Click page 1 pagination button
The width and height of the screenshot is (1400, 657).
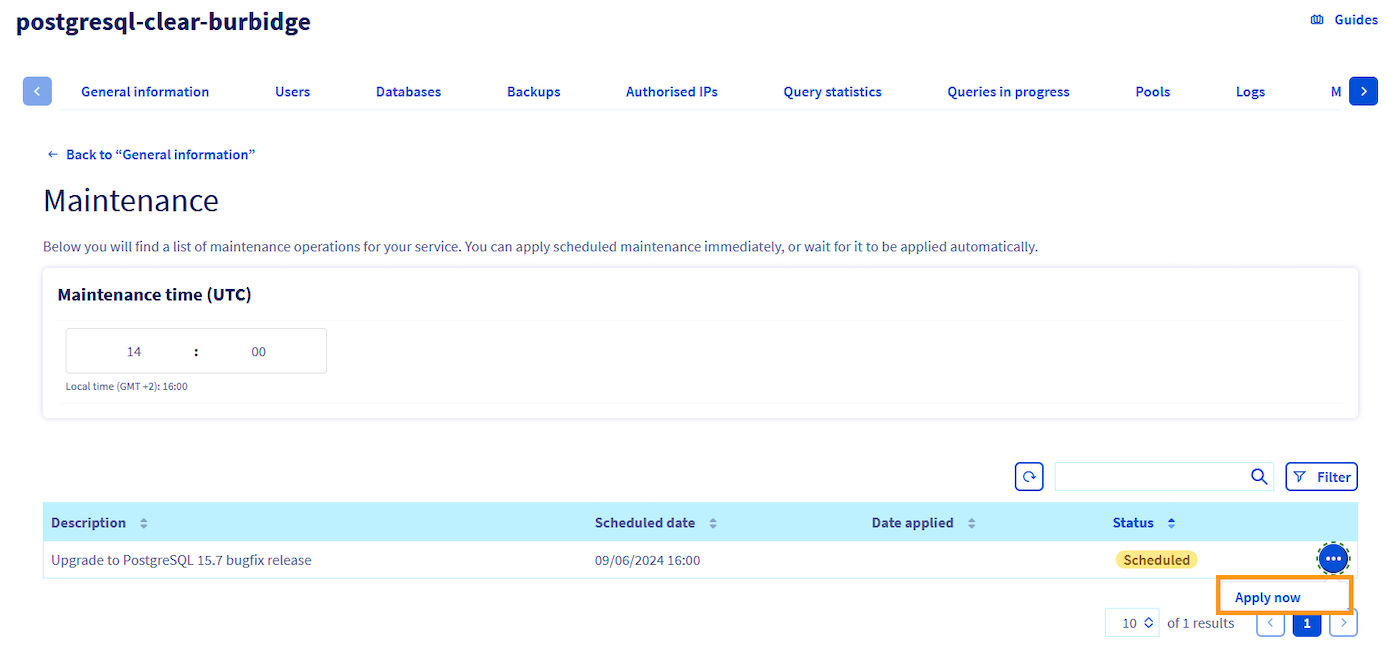(1306, 623)
